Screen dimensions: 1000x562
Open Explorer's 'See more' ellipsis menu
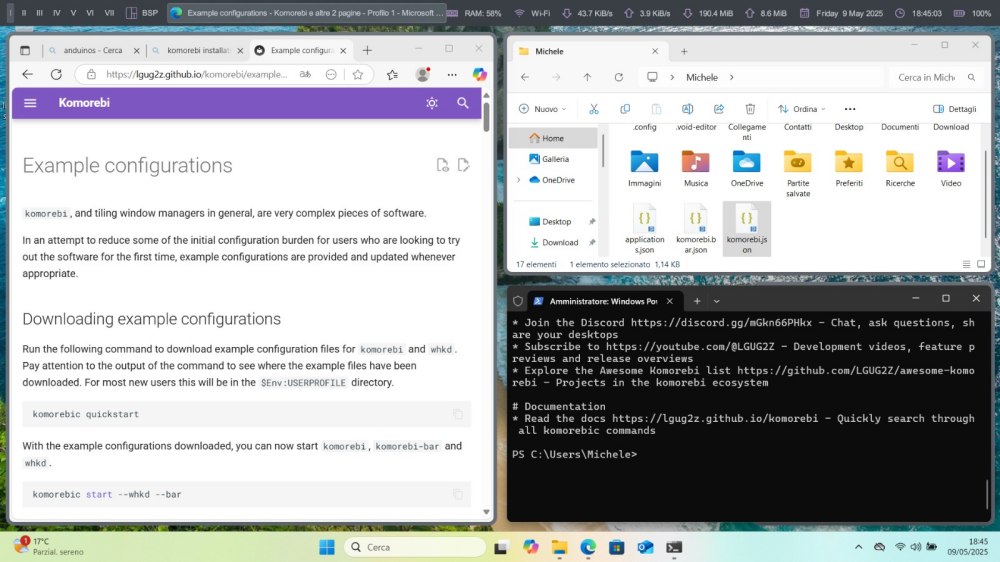coord(850,109)
